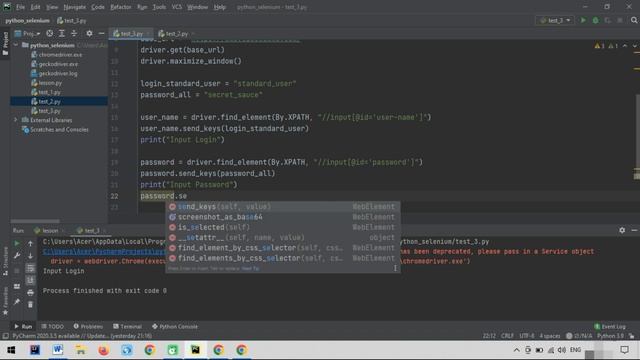This screenshot has height=360, width=640.
Task: Open the Code menu
Action: pyautogui.click(x=98, y=7)
